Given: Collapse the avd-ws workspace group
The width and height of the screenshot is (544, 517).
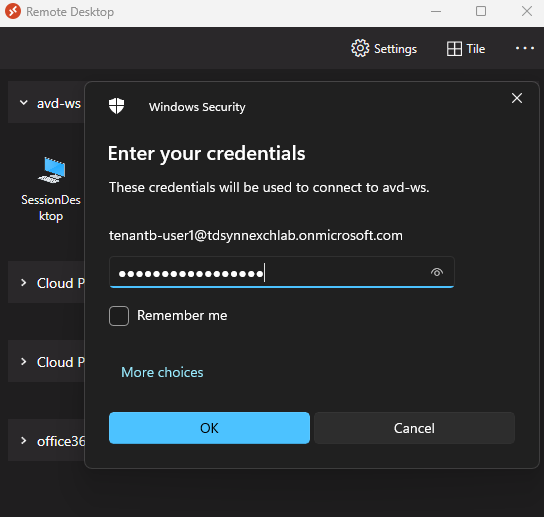Looking at the screenshot, I should (x=24, y=103).
